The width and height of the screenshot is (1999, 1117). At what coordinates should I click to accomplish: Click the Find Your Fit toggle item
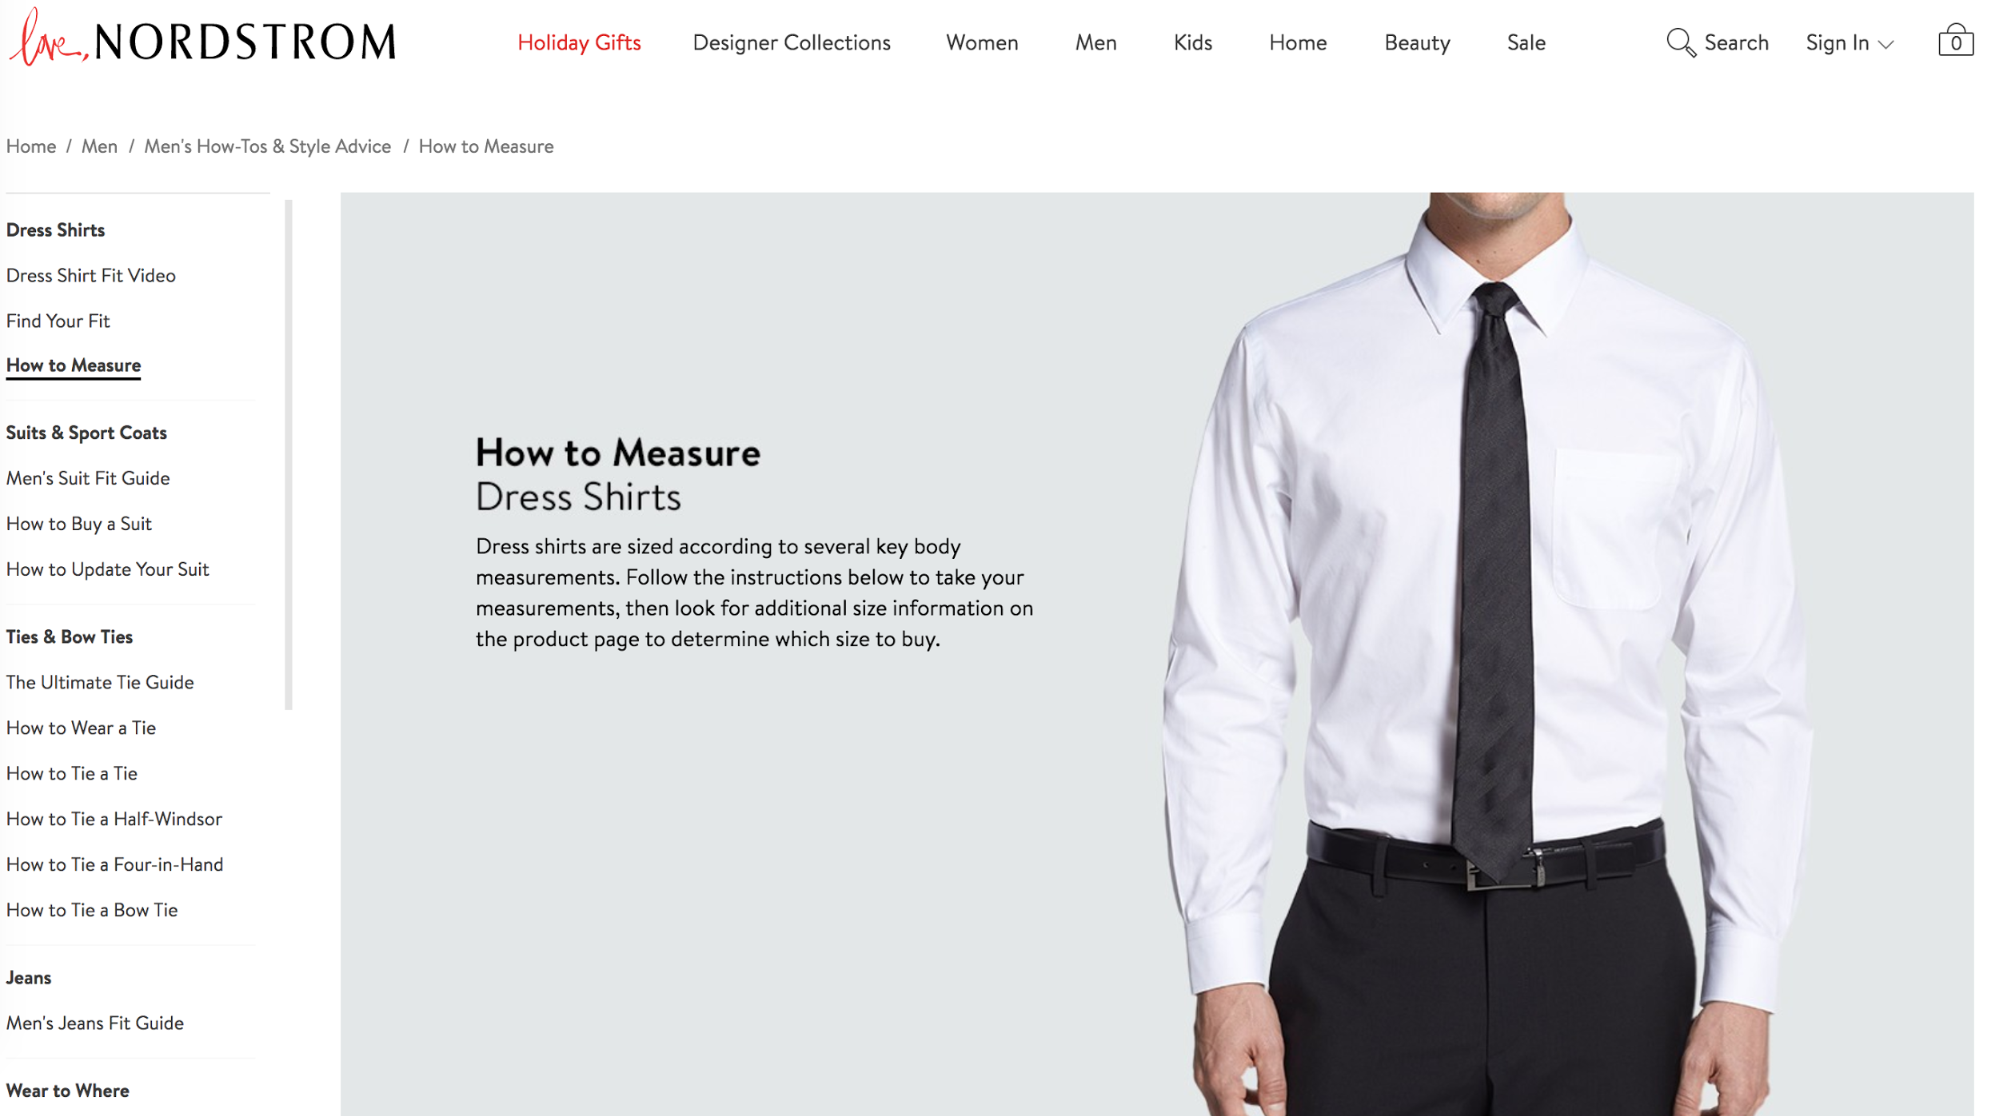coord(58,320)
